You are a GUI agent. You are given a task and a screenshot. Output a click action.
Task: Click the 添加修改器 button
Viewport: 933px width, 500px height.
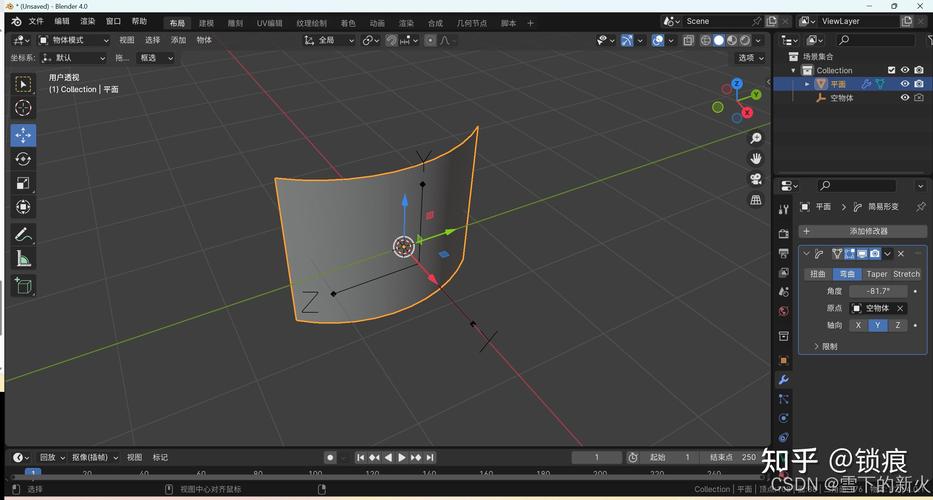point(862,231)
